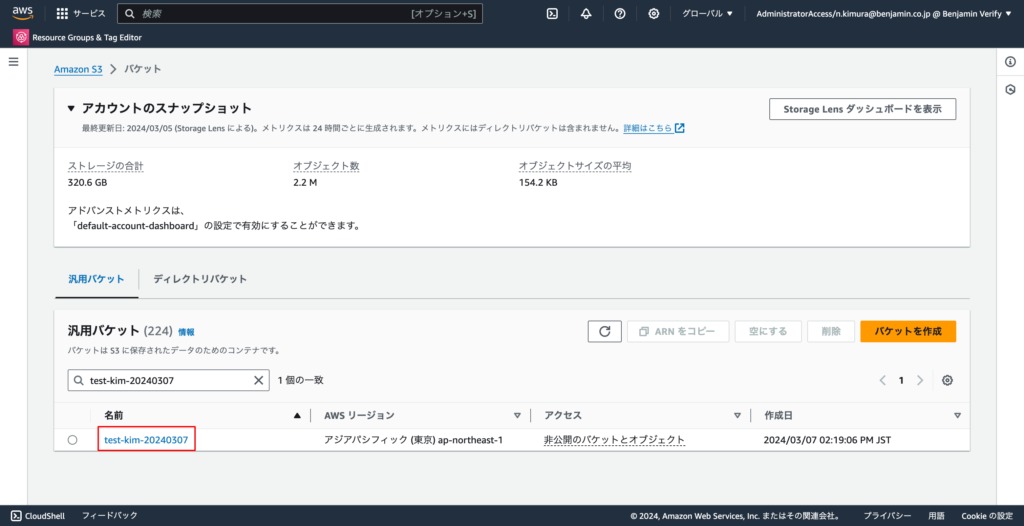Image resolution: width=1024 pixels, height=526 pixels.
Task: Select the test-kim-20240307 bucket radio button
Action: 72,440
